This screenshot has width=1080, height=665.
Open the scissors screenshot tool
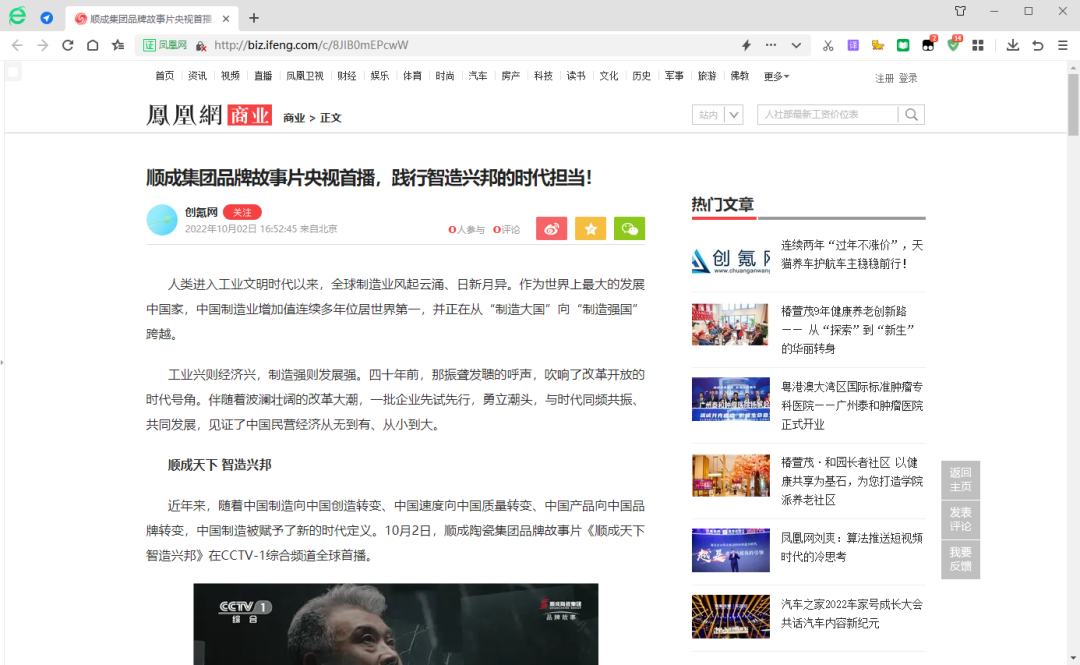click(x=828, y=45)
